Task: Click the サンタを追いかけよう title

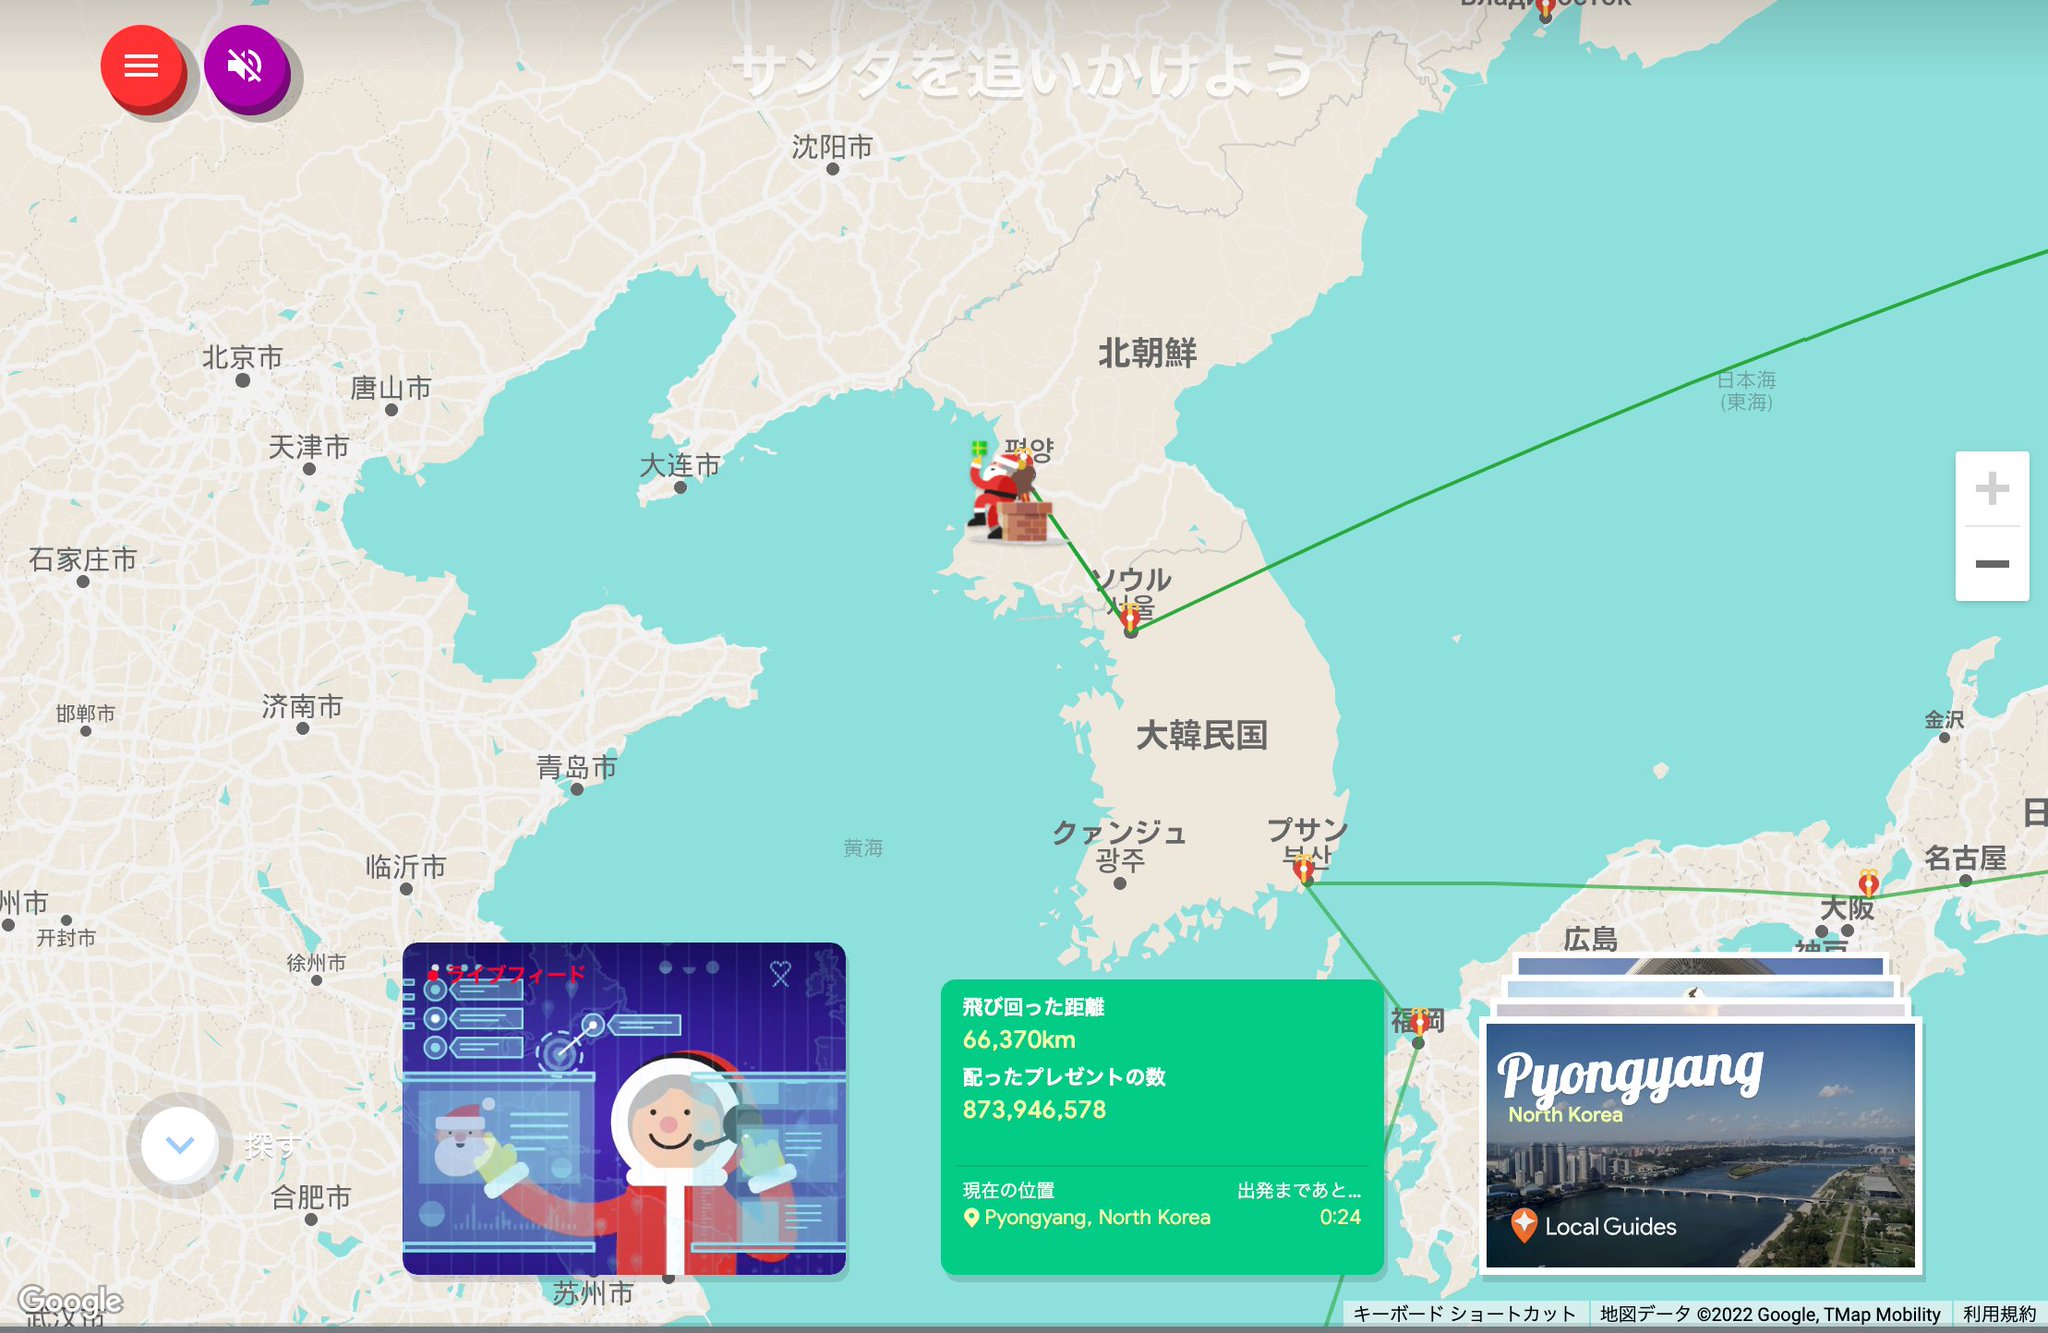Action: tap(1023, 72)
